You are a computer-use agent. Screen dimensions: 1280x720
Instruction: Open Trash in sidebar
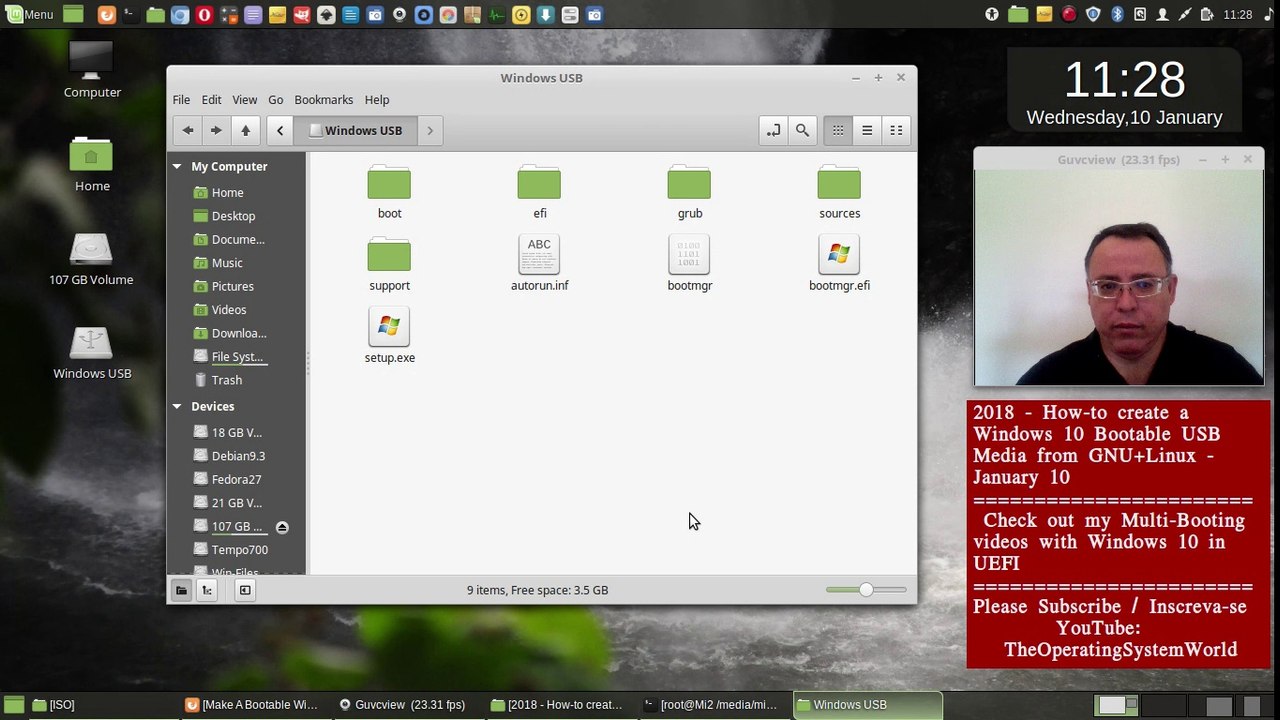226,380
